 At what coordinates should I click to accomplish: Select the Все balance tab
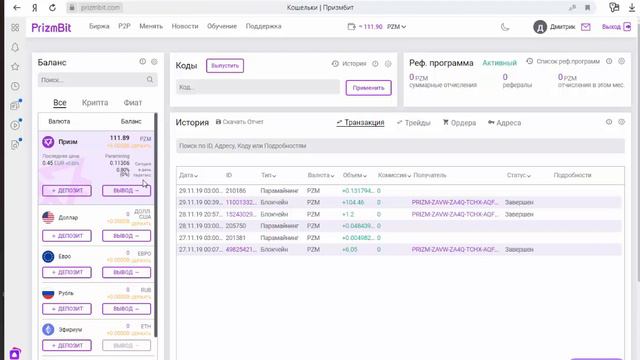coord(60,103)
